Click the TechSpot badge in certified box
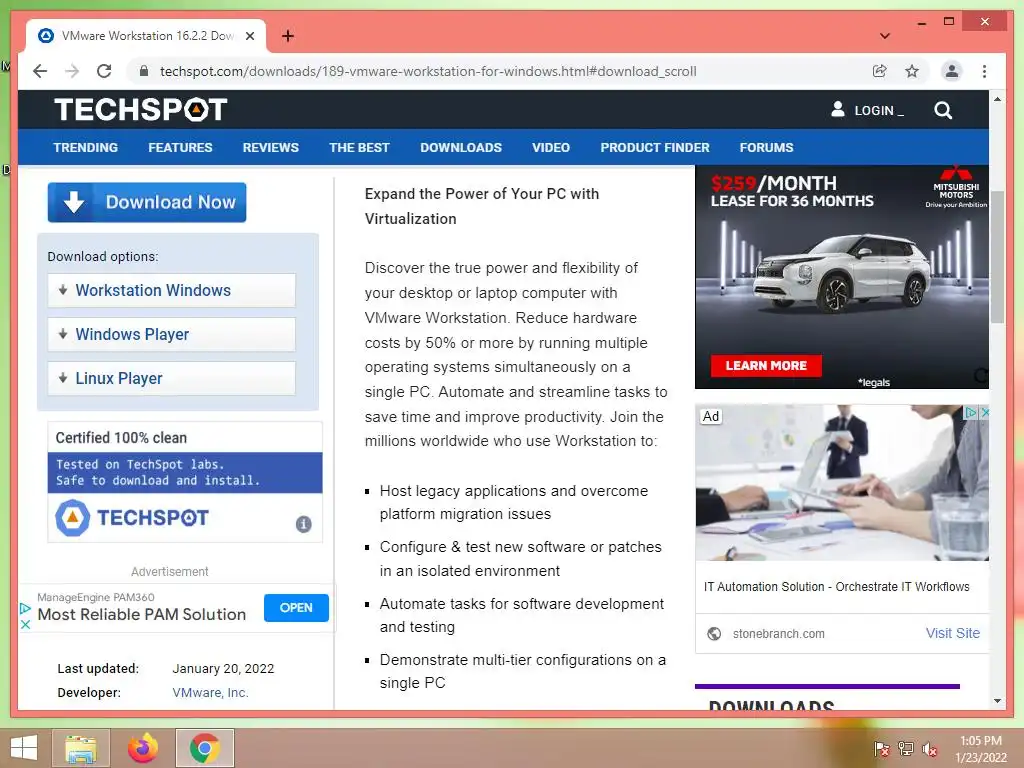Image resolution: width=1024 pixels, height=768 pixels. [132, 518]
